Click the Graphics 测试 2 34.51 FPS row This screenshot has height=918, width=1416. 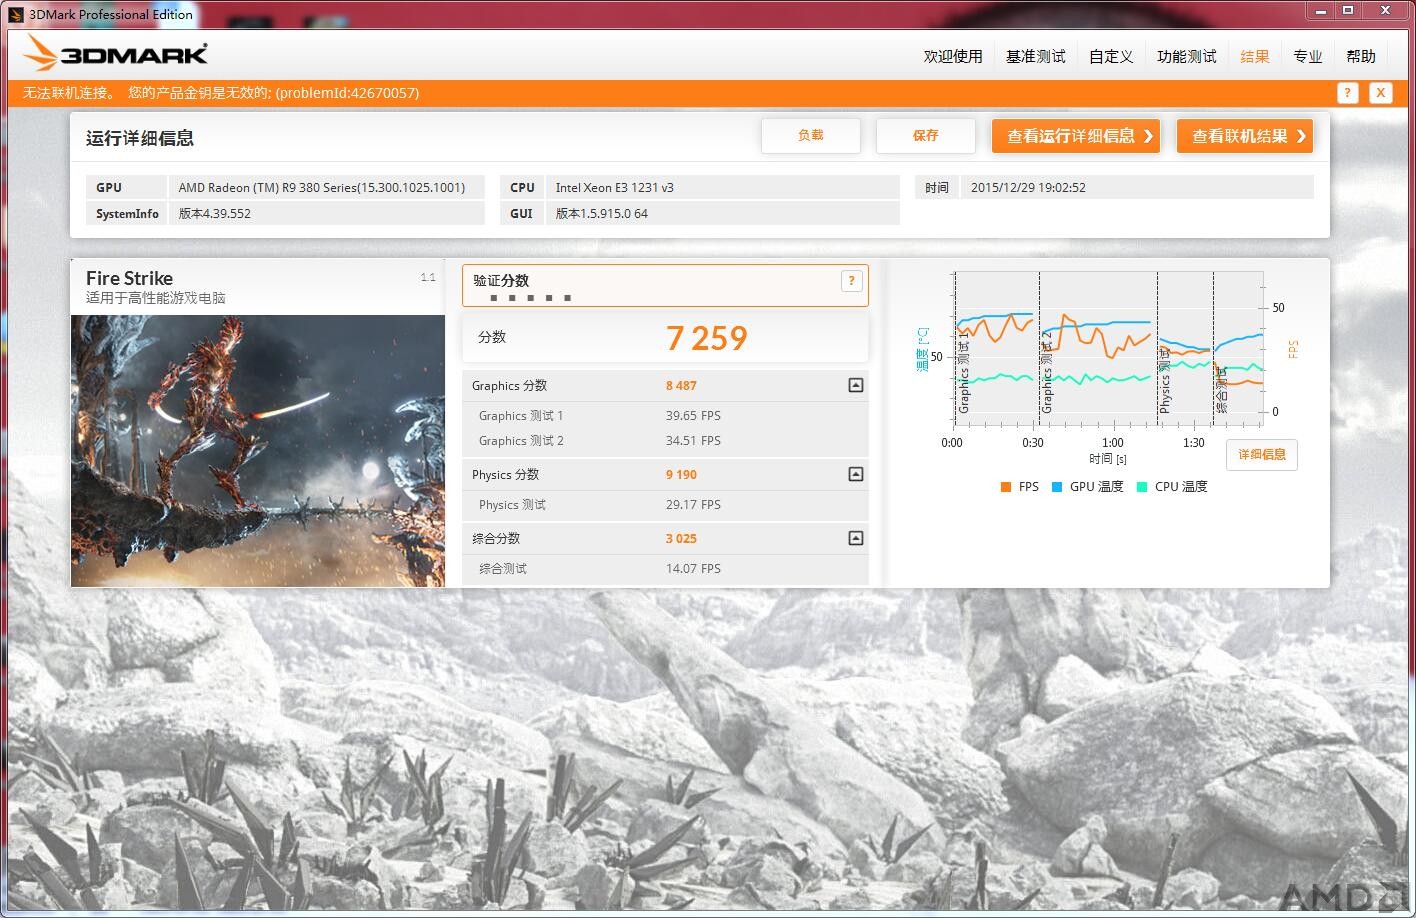(665, 441)
